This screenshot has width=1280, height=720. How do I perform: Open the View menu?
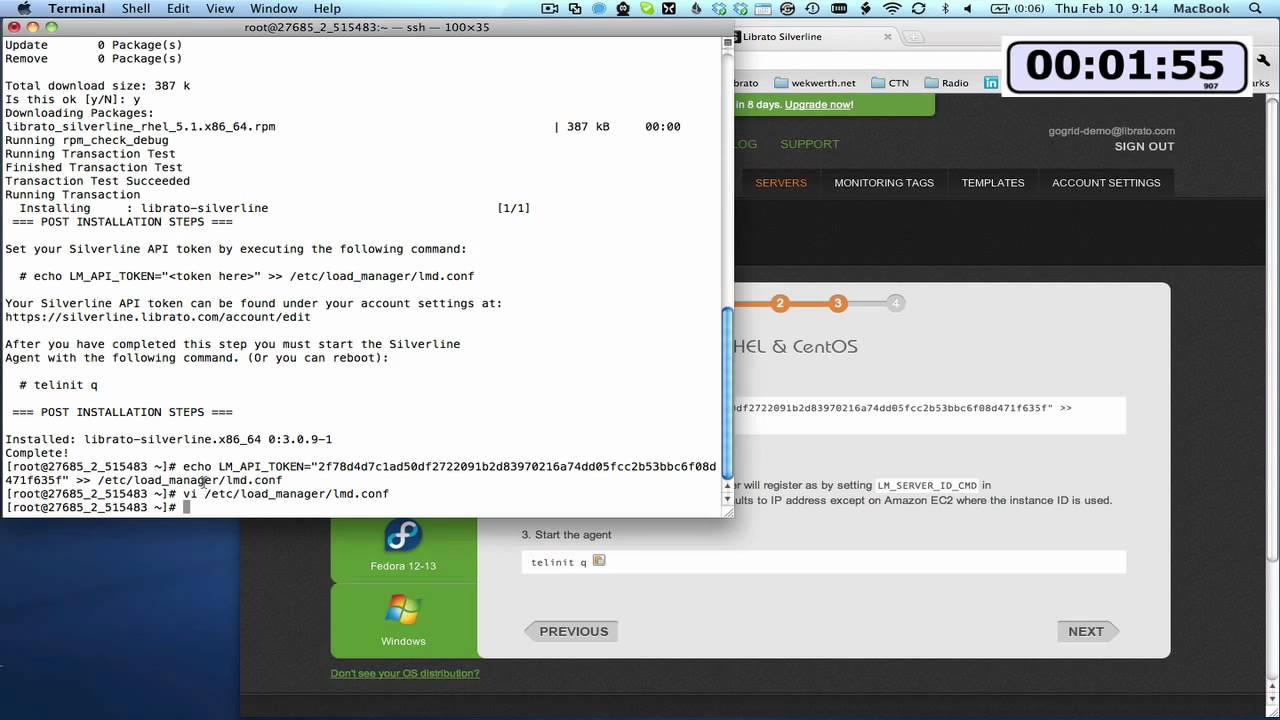coord(220,9)
